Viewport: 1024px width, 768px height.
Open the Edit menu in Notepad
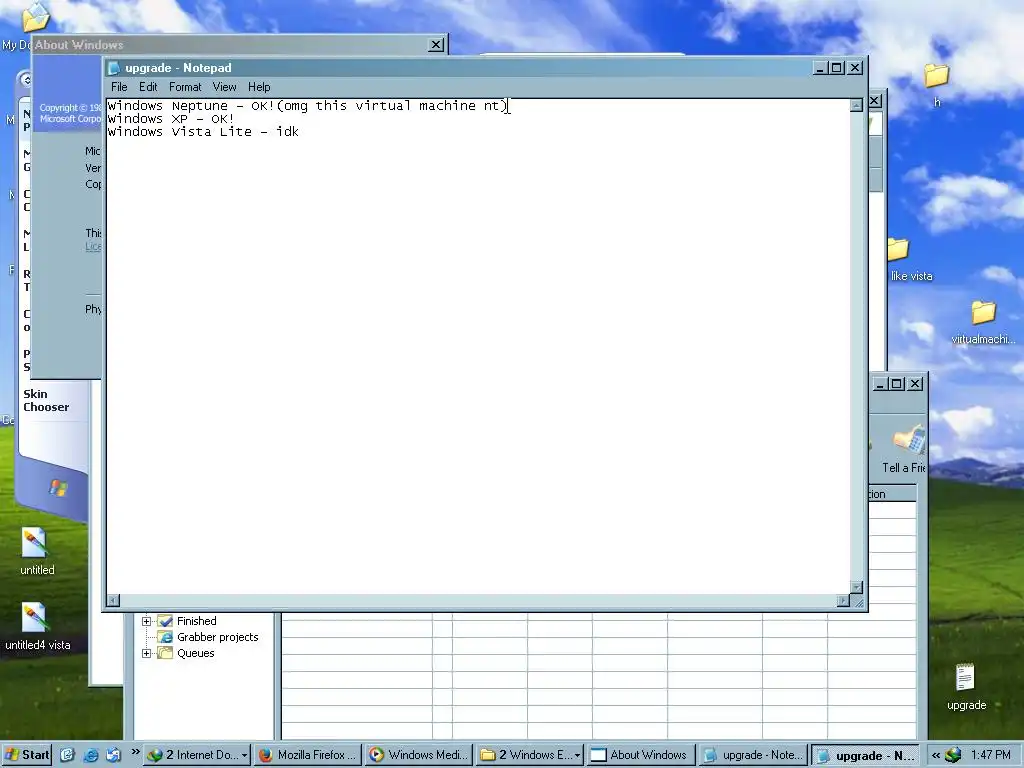pyautogui.click(x=148, y=87)
